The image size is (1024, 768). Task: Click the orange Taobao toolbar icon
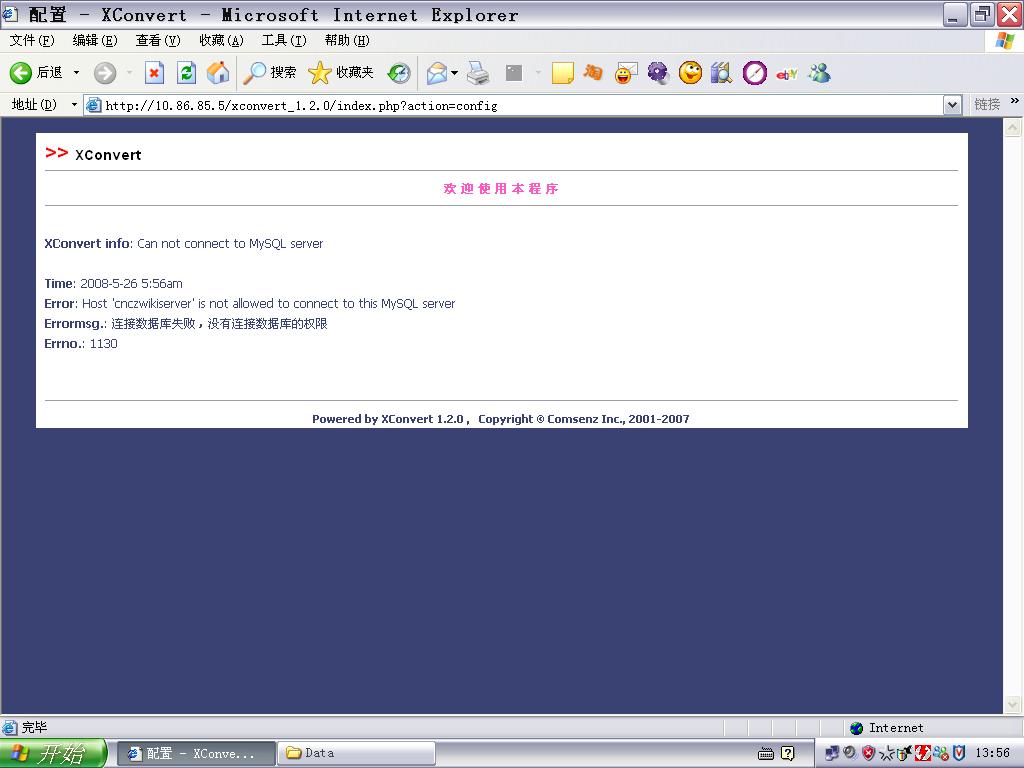click(x=593, y=72)
